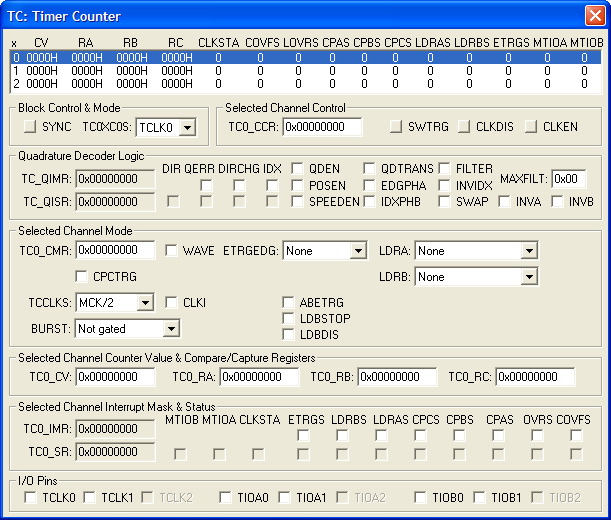Check the CLKDIS option
The width and height of the screenshot is (611, 520).
tap(464, 127)
